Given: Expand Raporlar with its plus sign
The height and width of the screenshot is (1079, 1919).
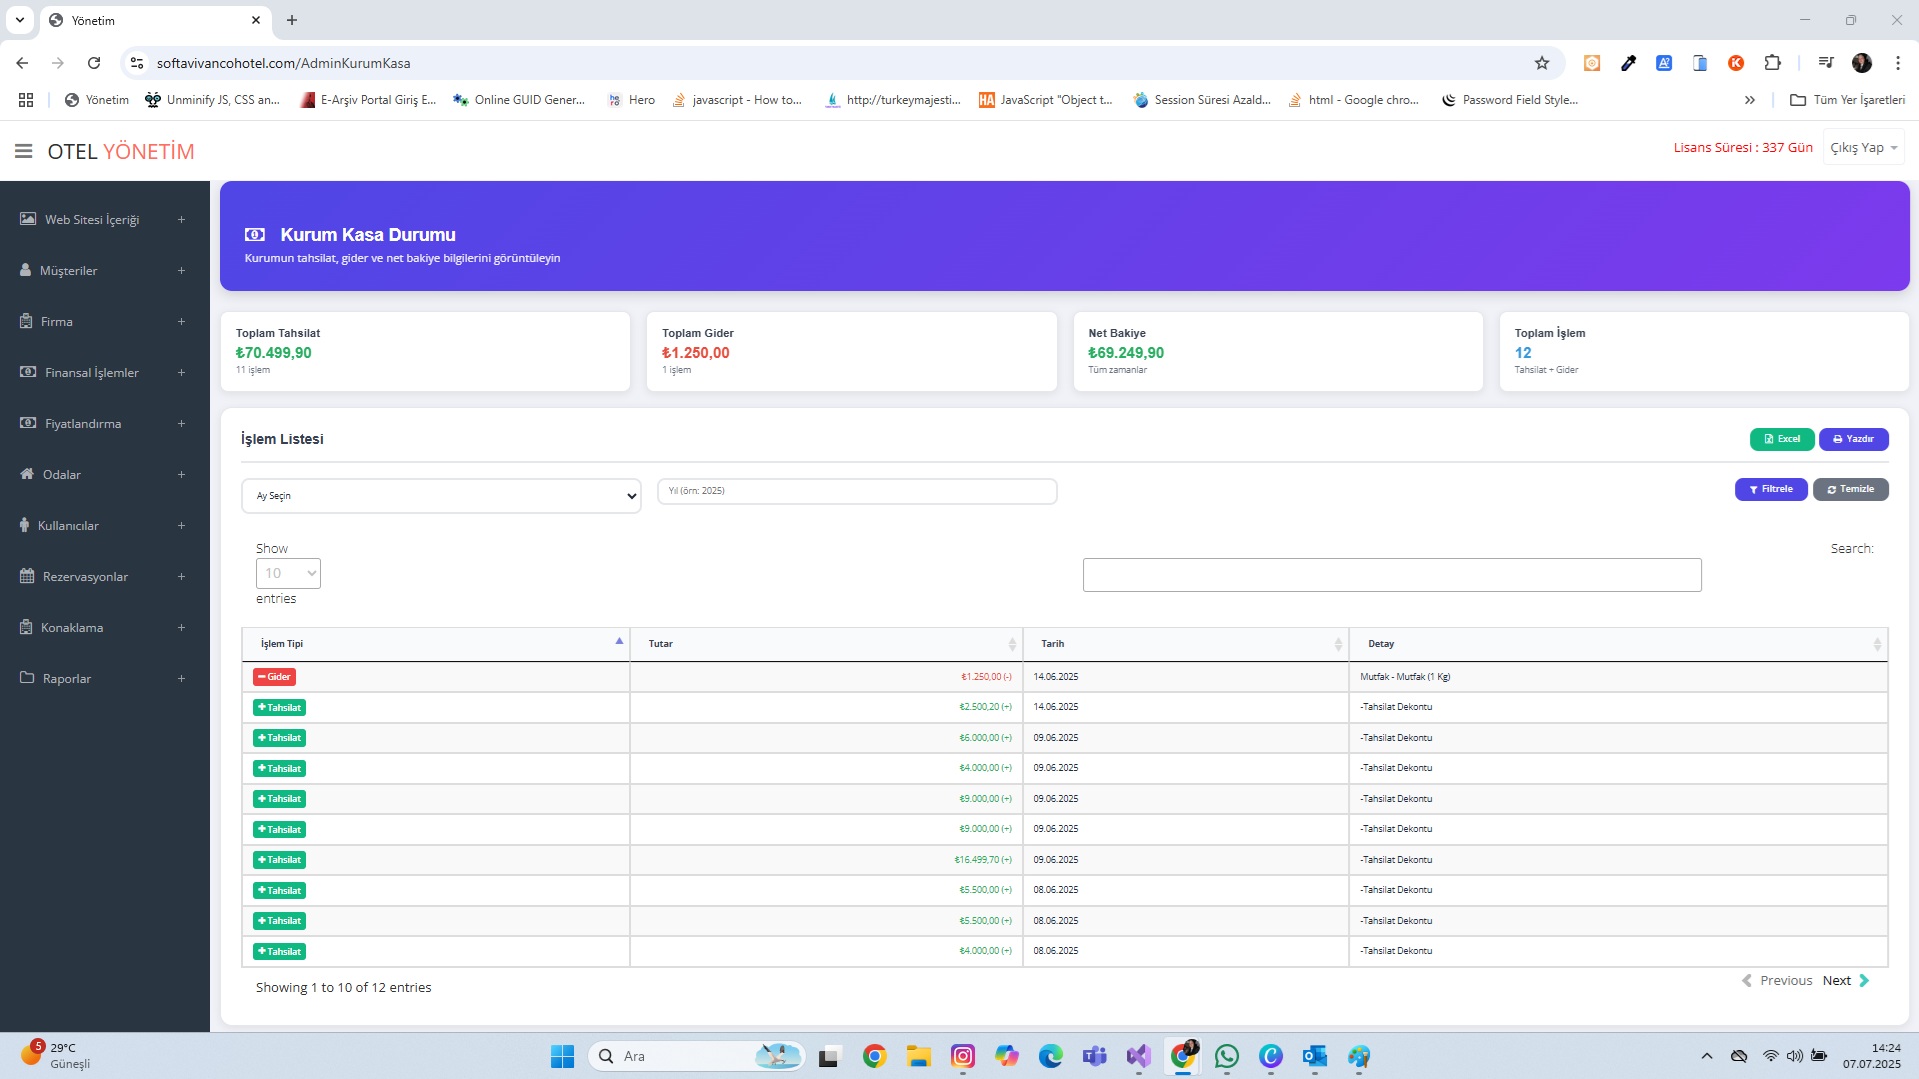Looking at the screenshot, I should 181,678.
